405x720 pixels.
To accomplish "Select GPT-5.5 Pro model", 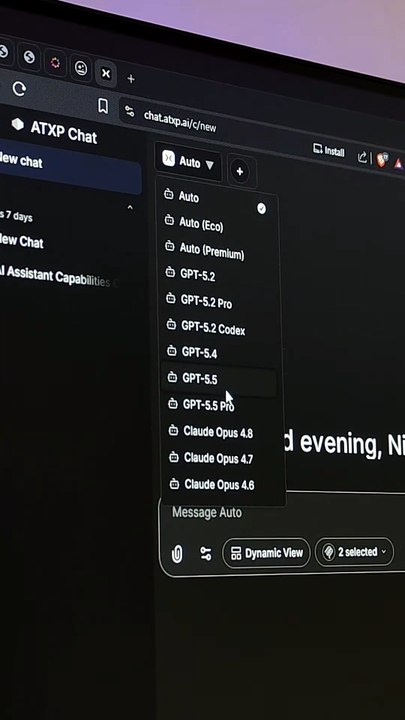I will pos(220,405).
